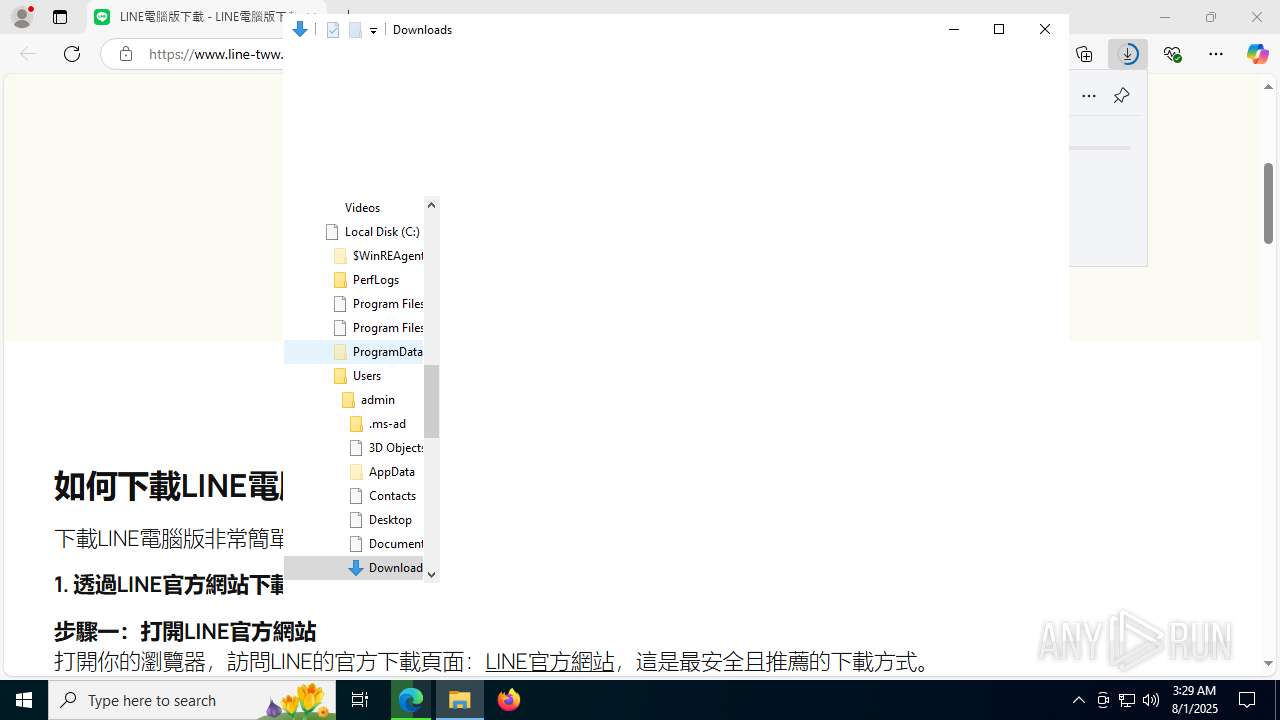Image resolution: width=1280 pixels, height=720 pixels.
Task: Minimize the Edge browser window
Action: click(x=1164, y=17)
